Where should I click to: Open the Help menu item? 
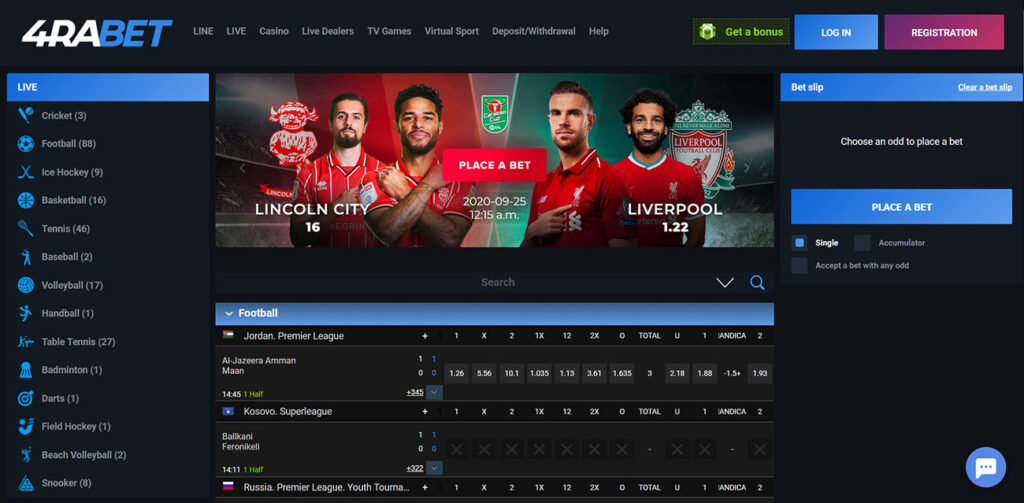click(598, 31)
